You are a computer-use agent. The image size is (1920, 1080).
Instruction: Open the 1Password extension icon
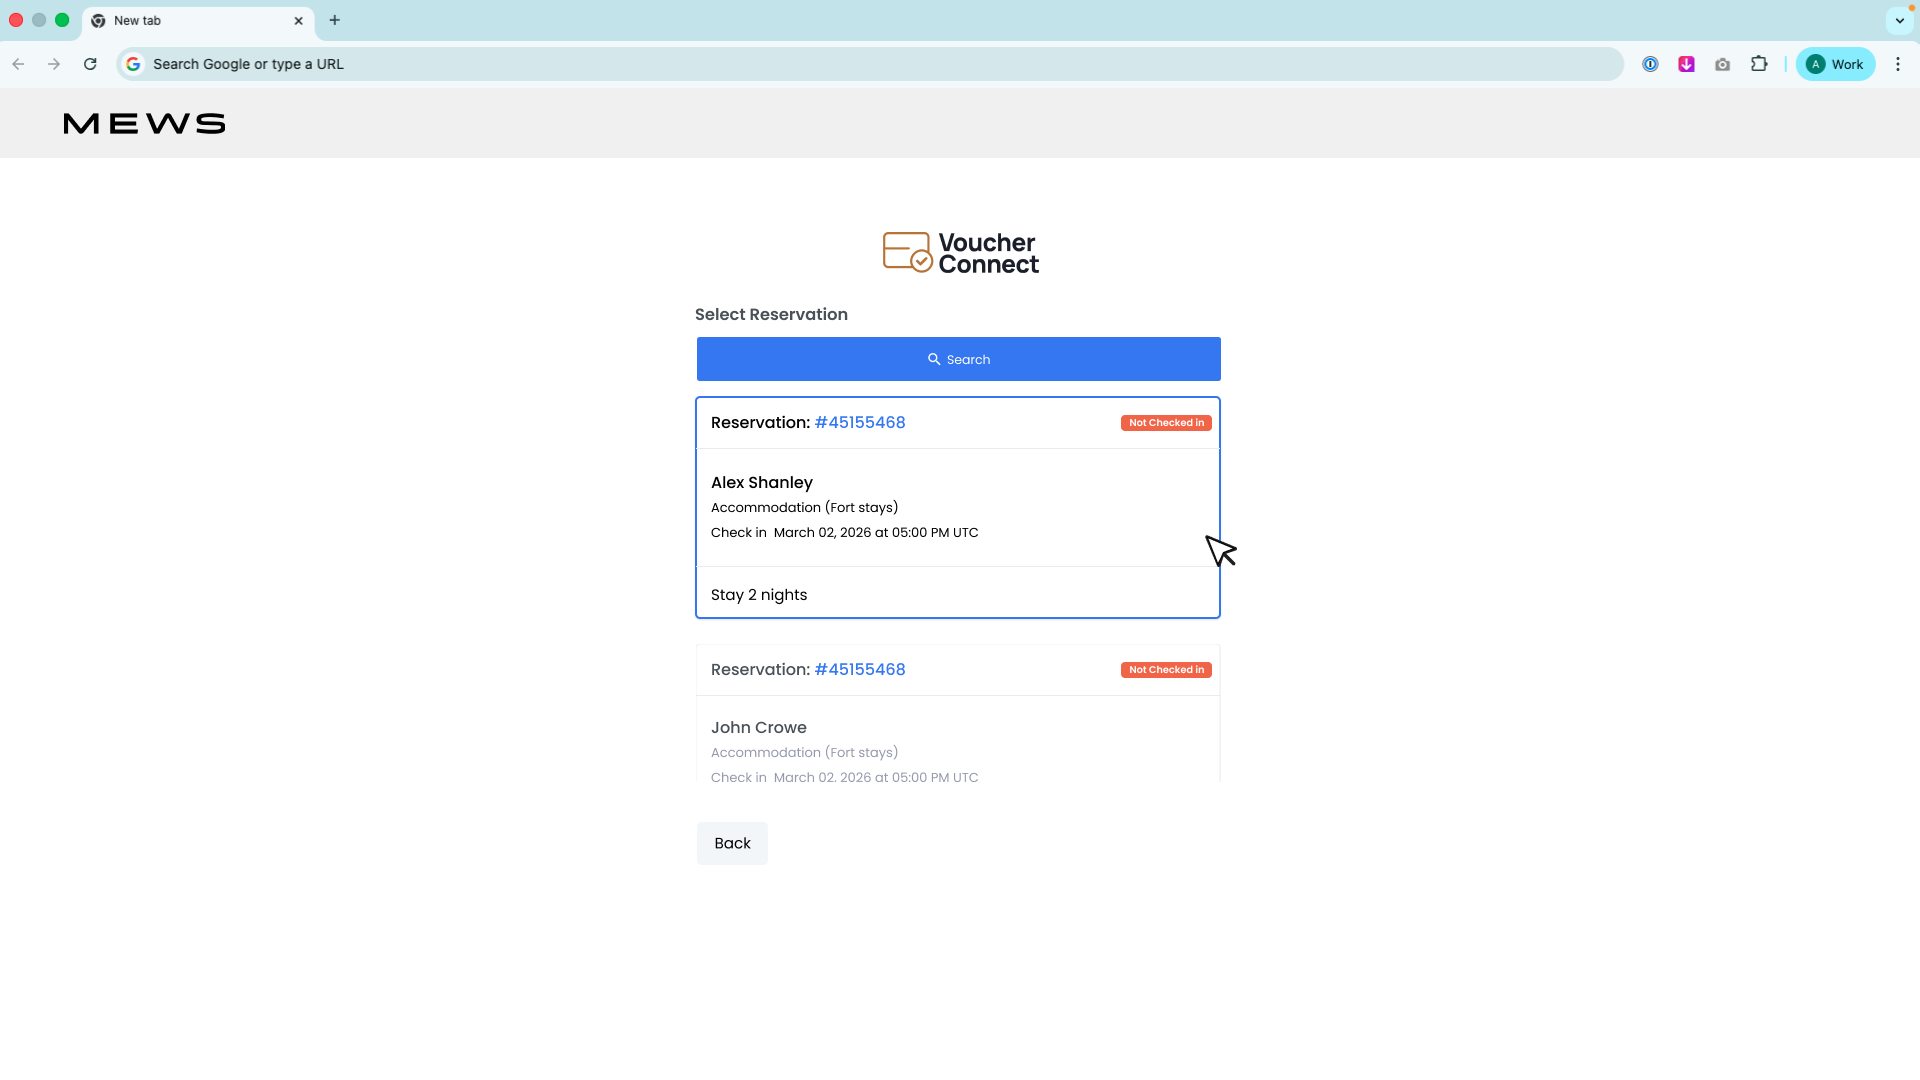click(1651, 64)
